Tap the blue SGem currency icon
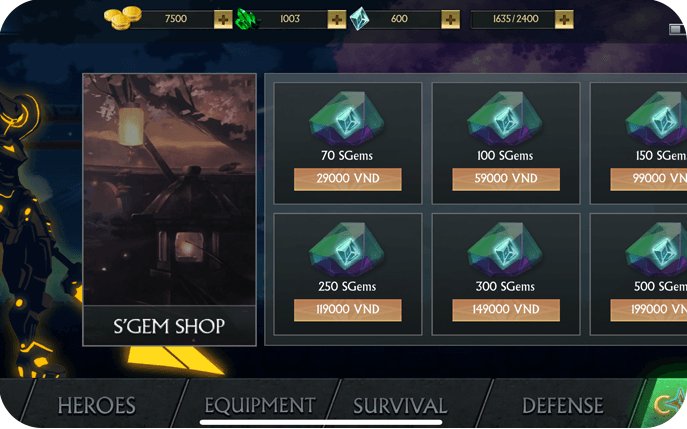687x429 pixels. (x=360, y=19)
